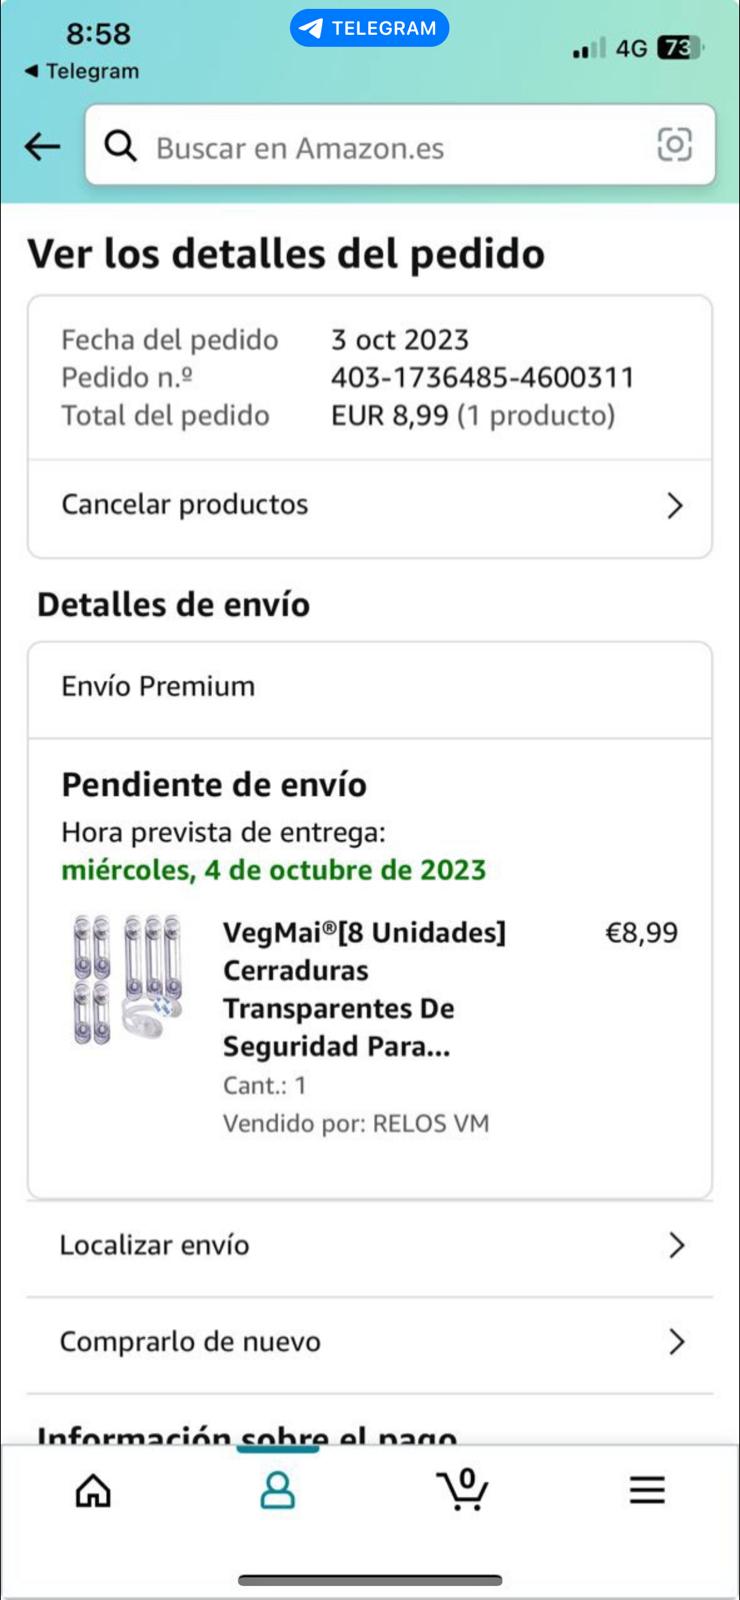Open the account profile tab
Image resolution: width=740 pixels, height=1600 pixels.
point(277,1490)
